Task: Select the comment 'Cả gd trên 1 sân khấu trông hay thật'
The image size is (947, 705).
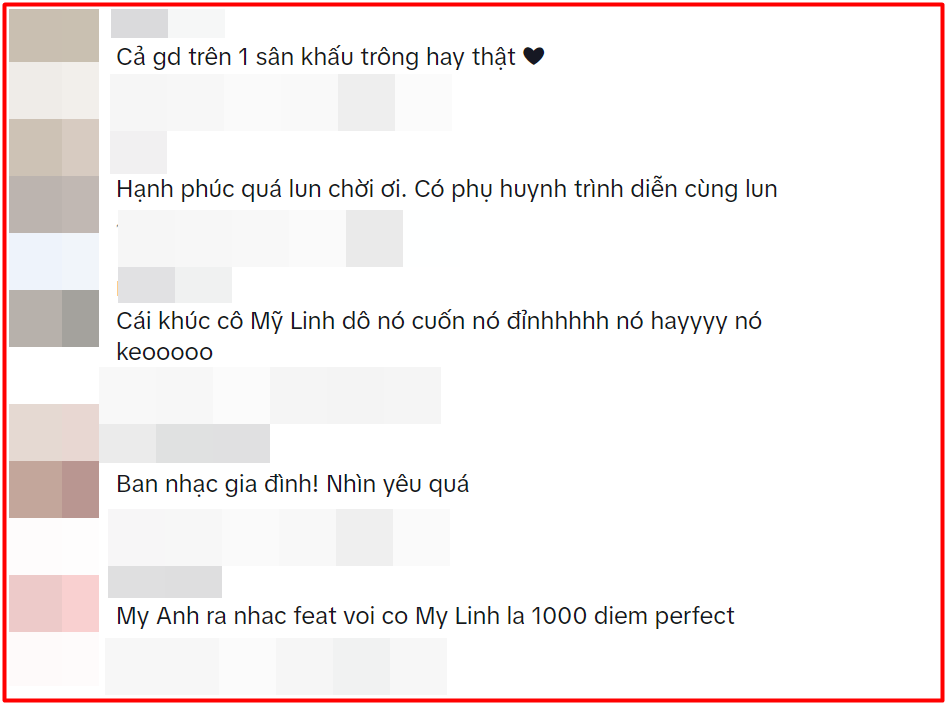Action: click(x=316, y=57)
